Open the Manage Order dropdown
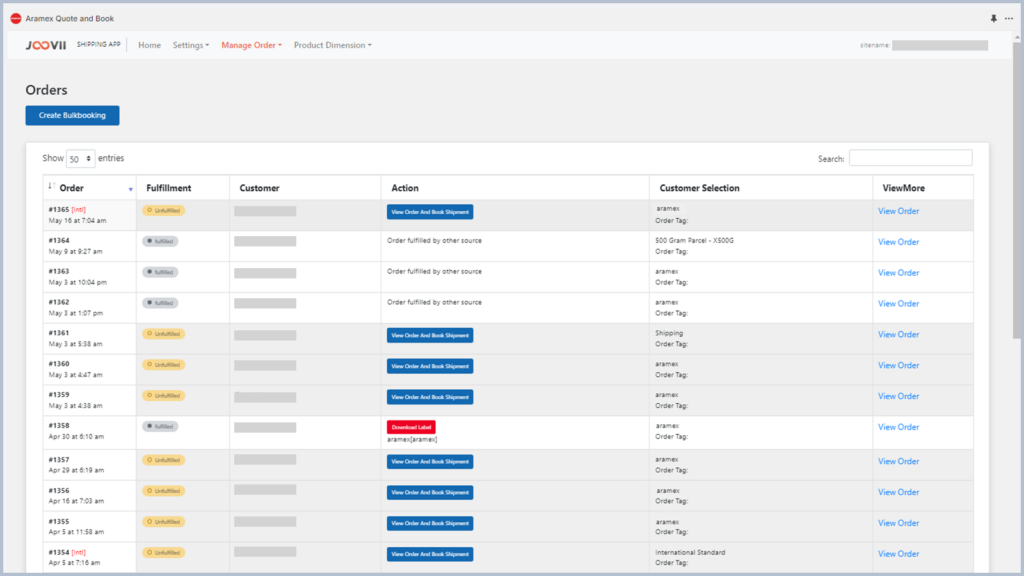 251,45
